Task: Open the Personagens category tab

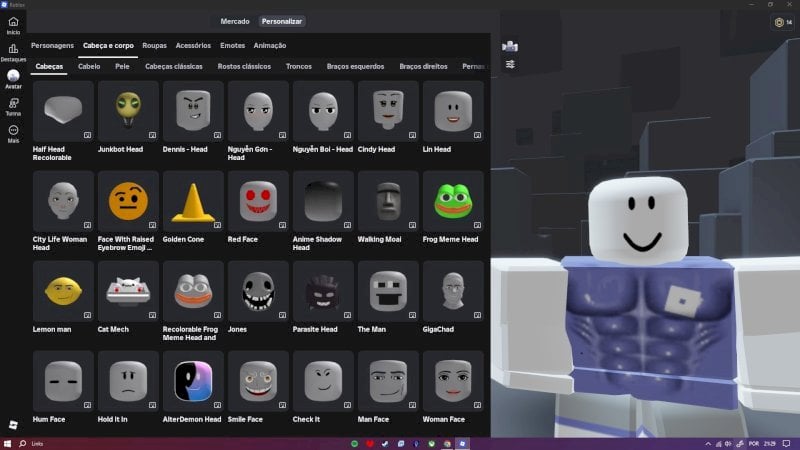Action: click(53, 45)
